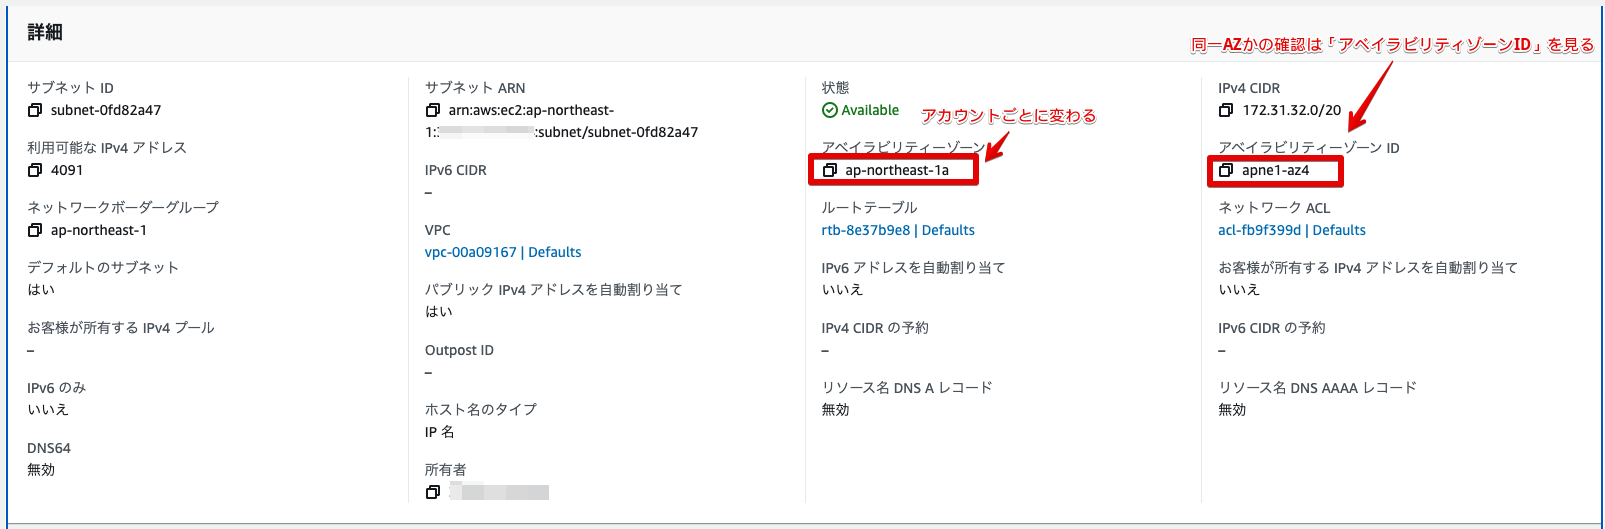Select the ap-northeast-1a zone text

pos(897,170)
